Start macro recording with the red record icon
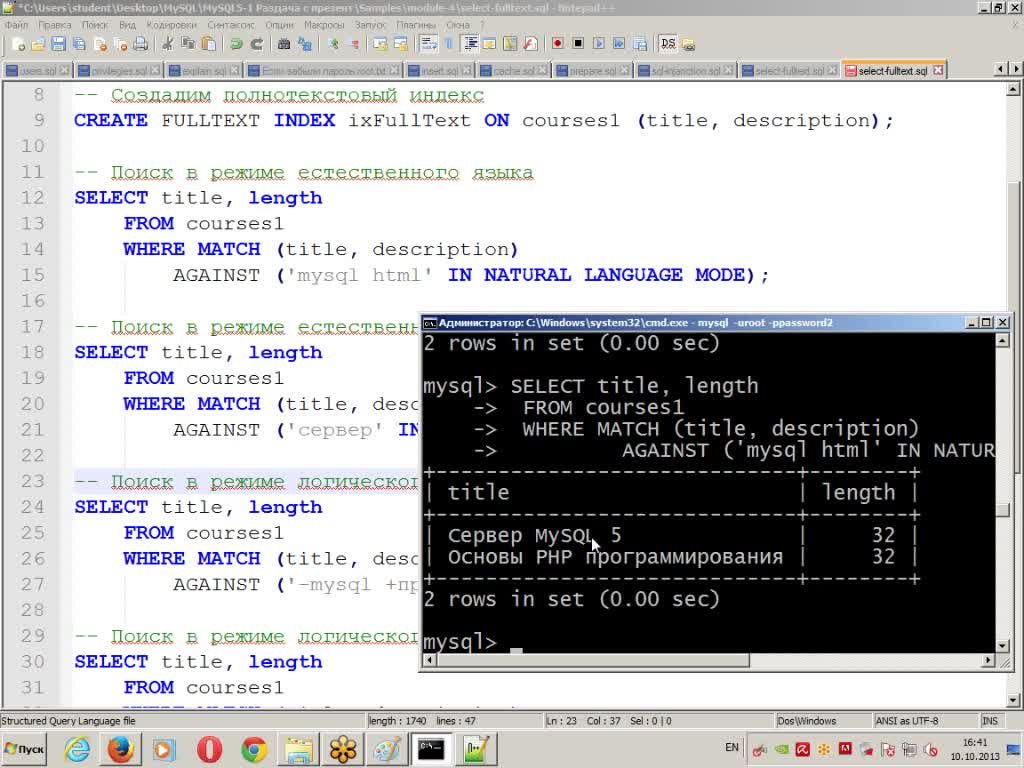The width and height of the screenshot is (1024, 768). (x=558, y=44)
